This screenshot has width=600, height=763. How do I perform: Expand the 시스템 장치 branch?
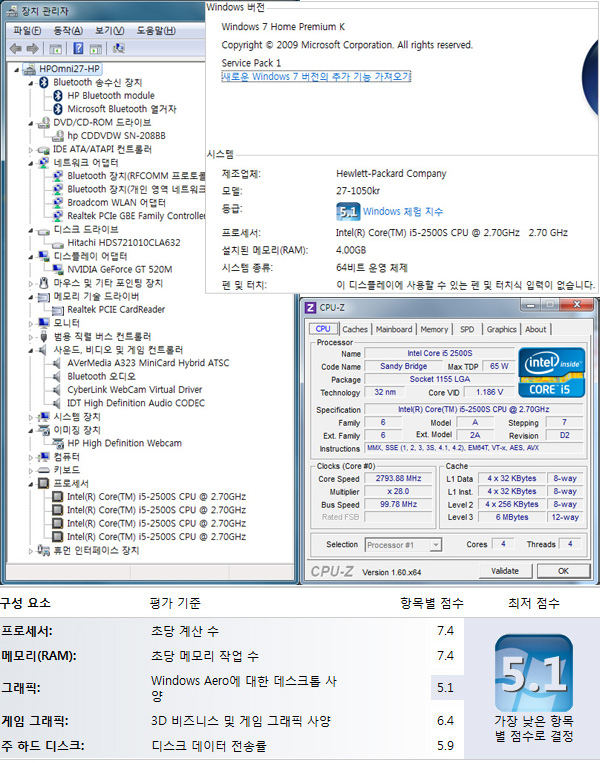[x=31, y=418]
